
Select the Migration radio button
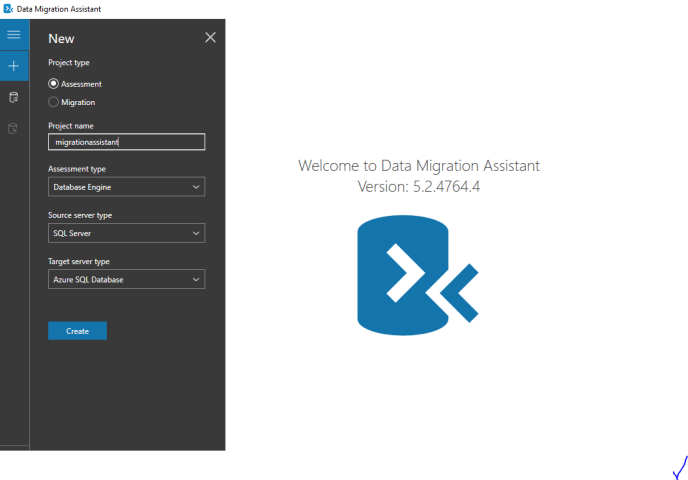(53, 102)
